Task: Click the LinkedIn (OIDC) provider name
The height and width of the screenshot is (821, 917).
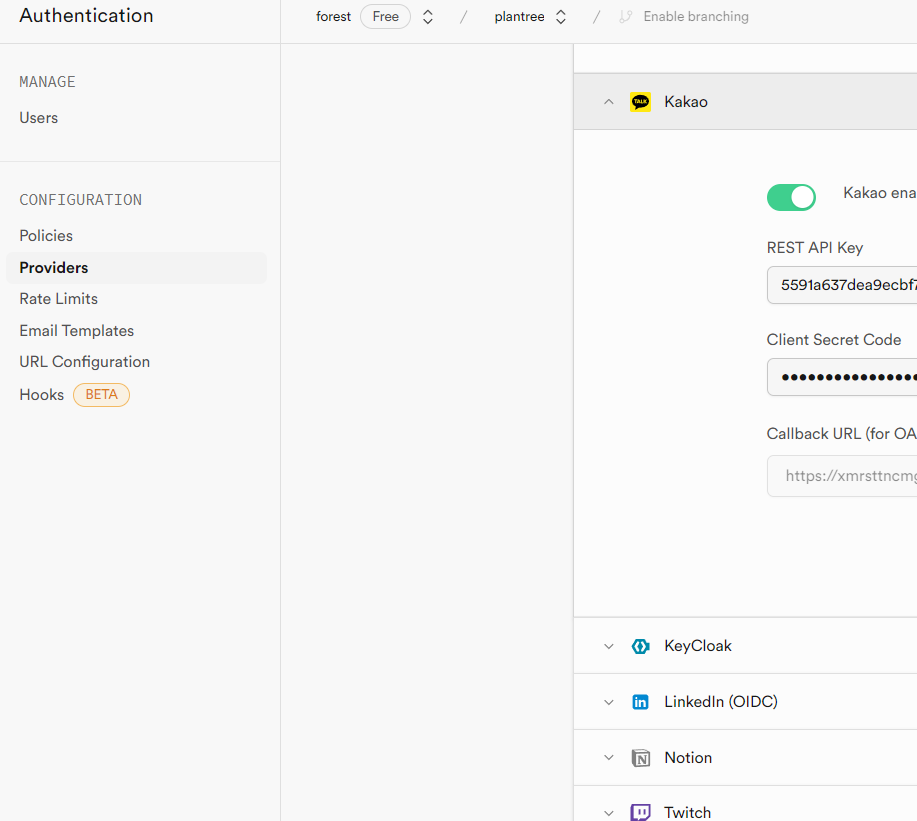Action: [x=721, y=702]
